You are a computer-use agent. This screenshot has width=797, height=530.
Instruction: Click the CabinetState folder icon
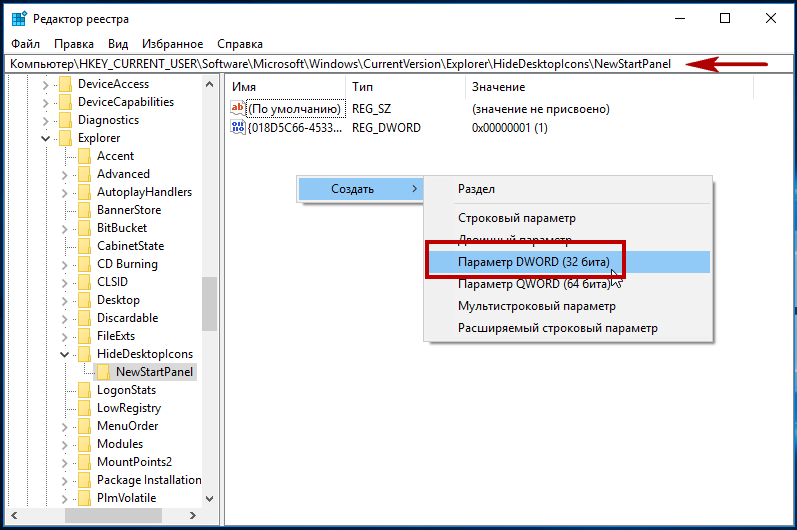[84, 246]
